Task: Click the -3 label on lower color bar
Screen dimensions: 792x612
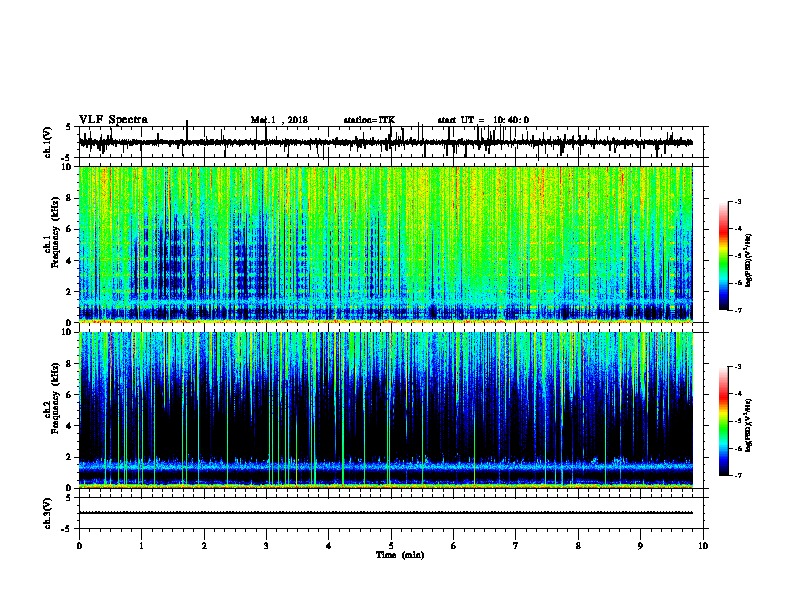Action: pos(738,367)
